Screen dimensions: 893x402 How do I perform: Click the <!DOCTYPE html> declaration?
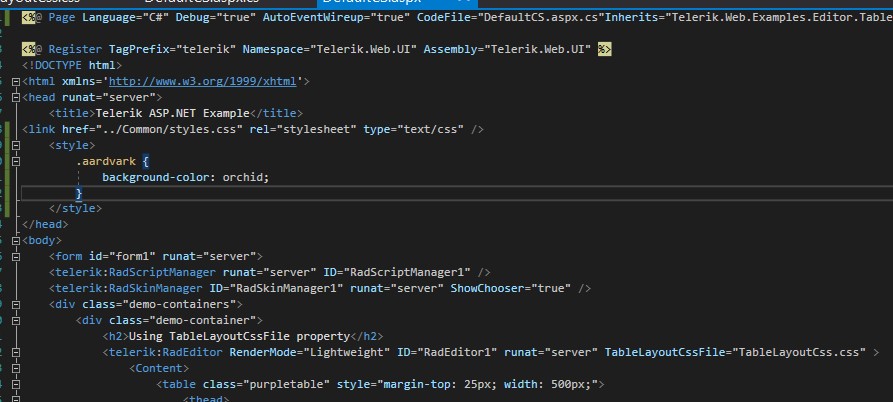[72, 65]
